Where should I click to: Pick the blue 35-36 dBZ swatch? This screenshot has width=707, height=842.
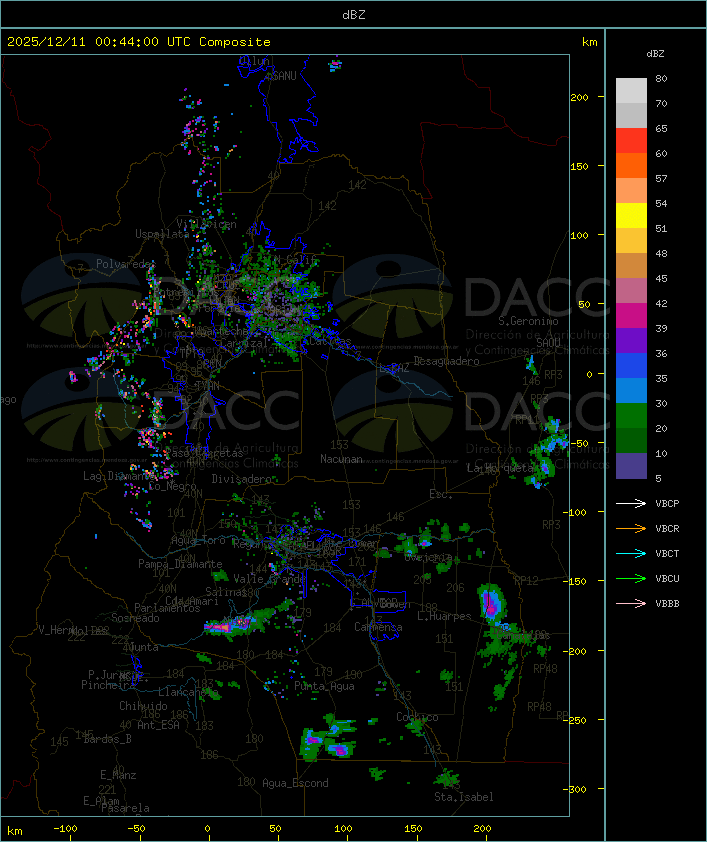point(631,365)
